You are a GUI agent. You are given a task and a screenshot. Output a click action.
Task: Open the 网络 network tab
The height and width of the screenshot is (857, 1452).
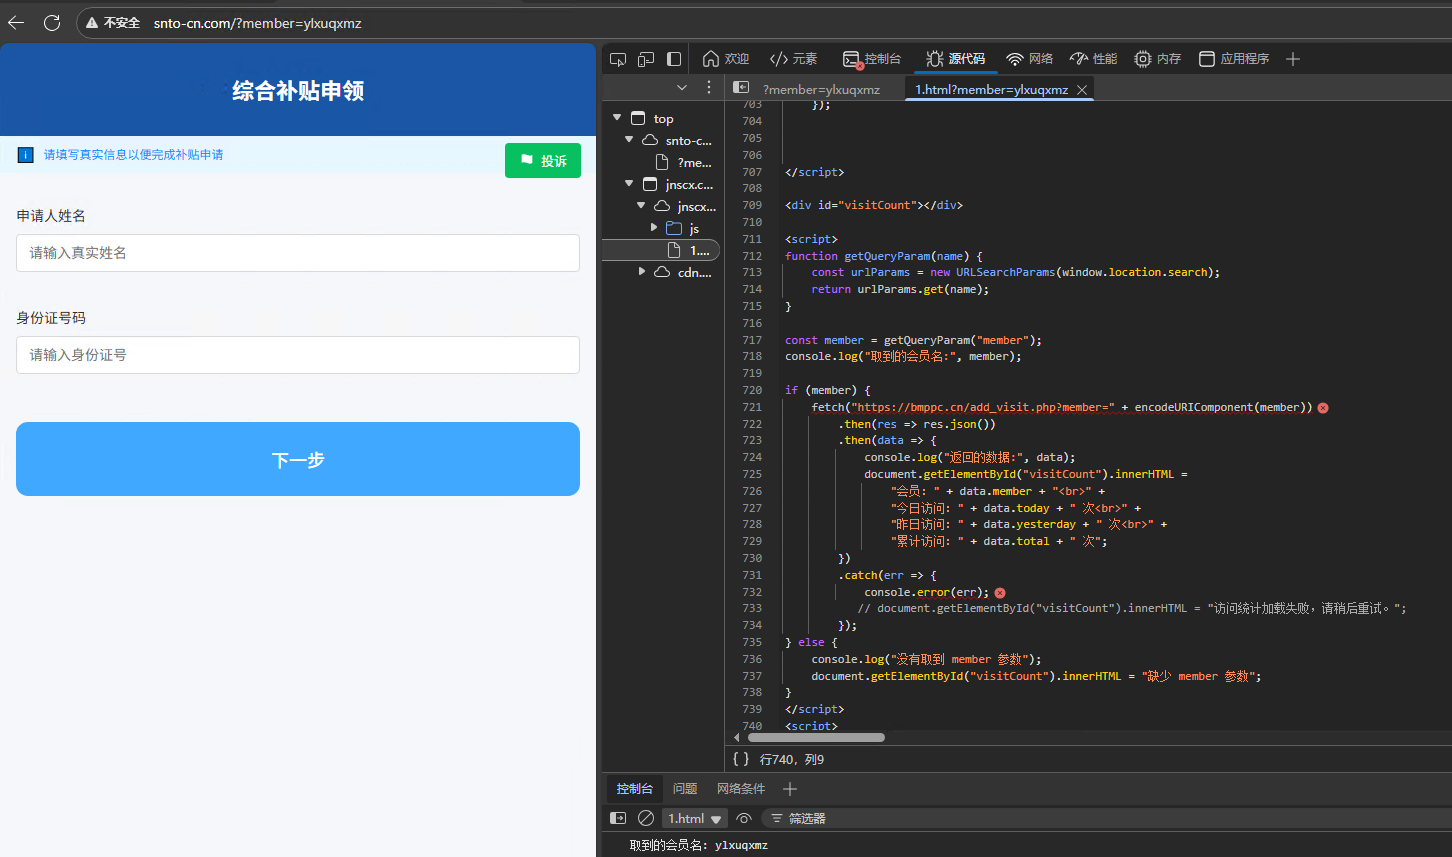click(1029, 59)
